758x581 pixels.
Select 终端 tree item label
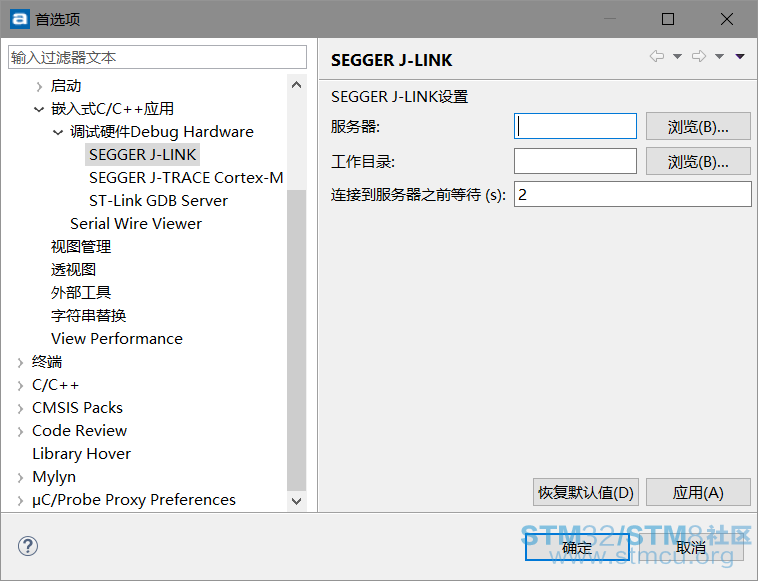pyautogui.click(x=47, y=362)
